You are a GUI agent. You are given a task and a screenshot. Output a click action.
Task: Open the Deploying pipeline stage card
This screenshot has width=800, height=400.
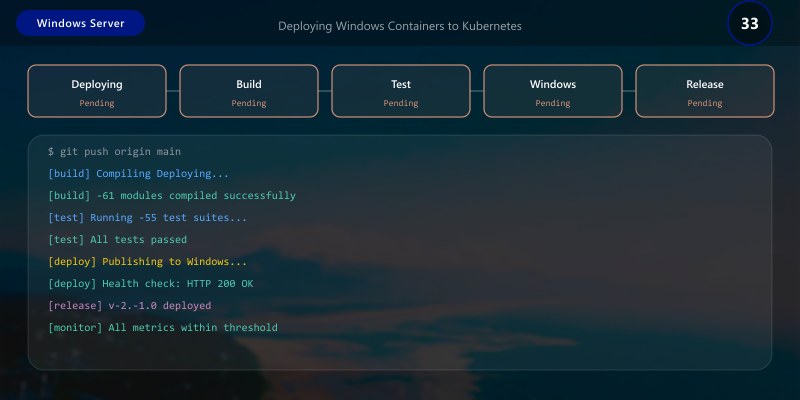point(97,91)
